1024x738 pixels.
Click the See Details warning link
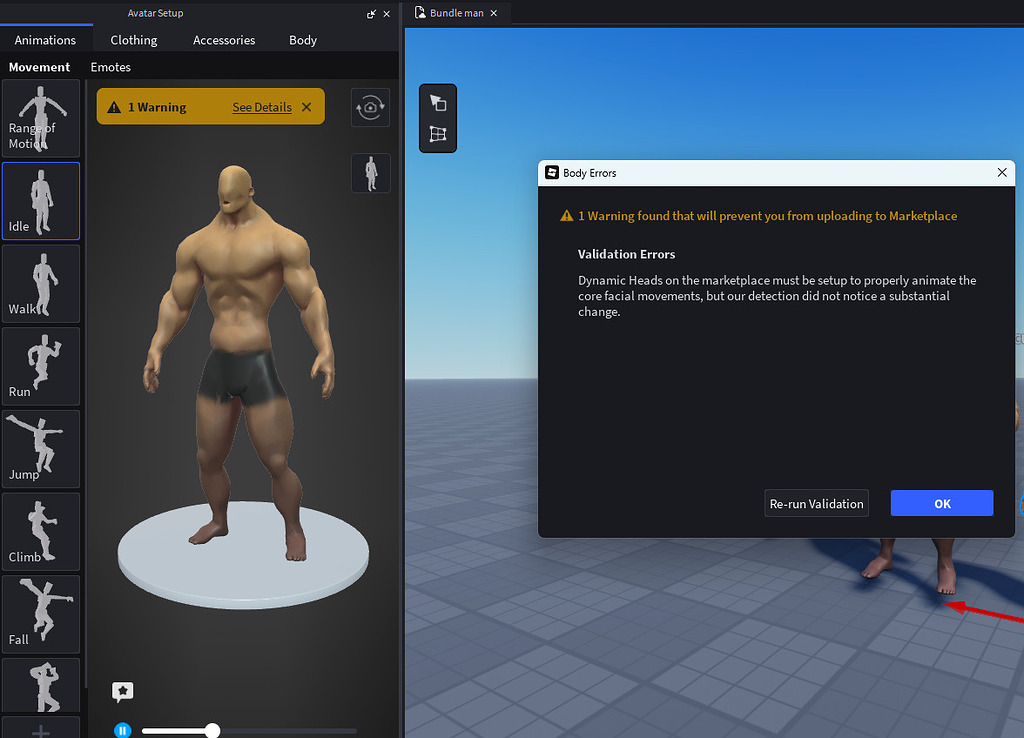click(262, 107)
